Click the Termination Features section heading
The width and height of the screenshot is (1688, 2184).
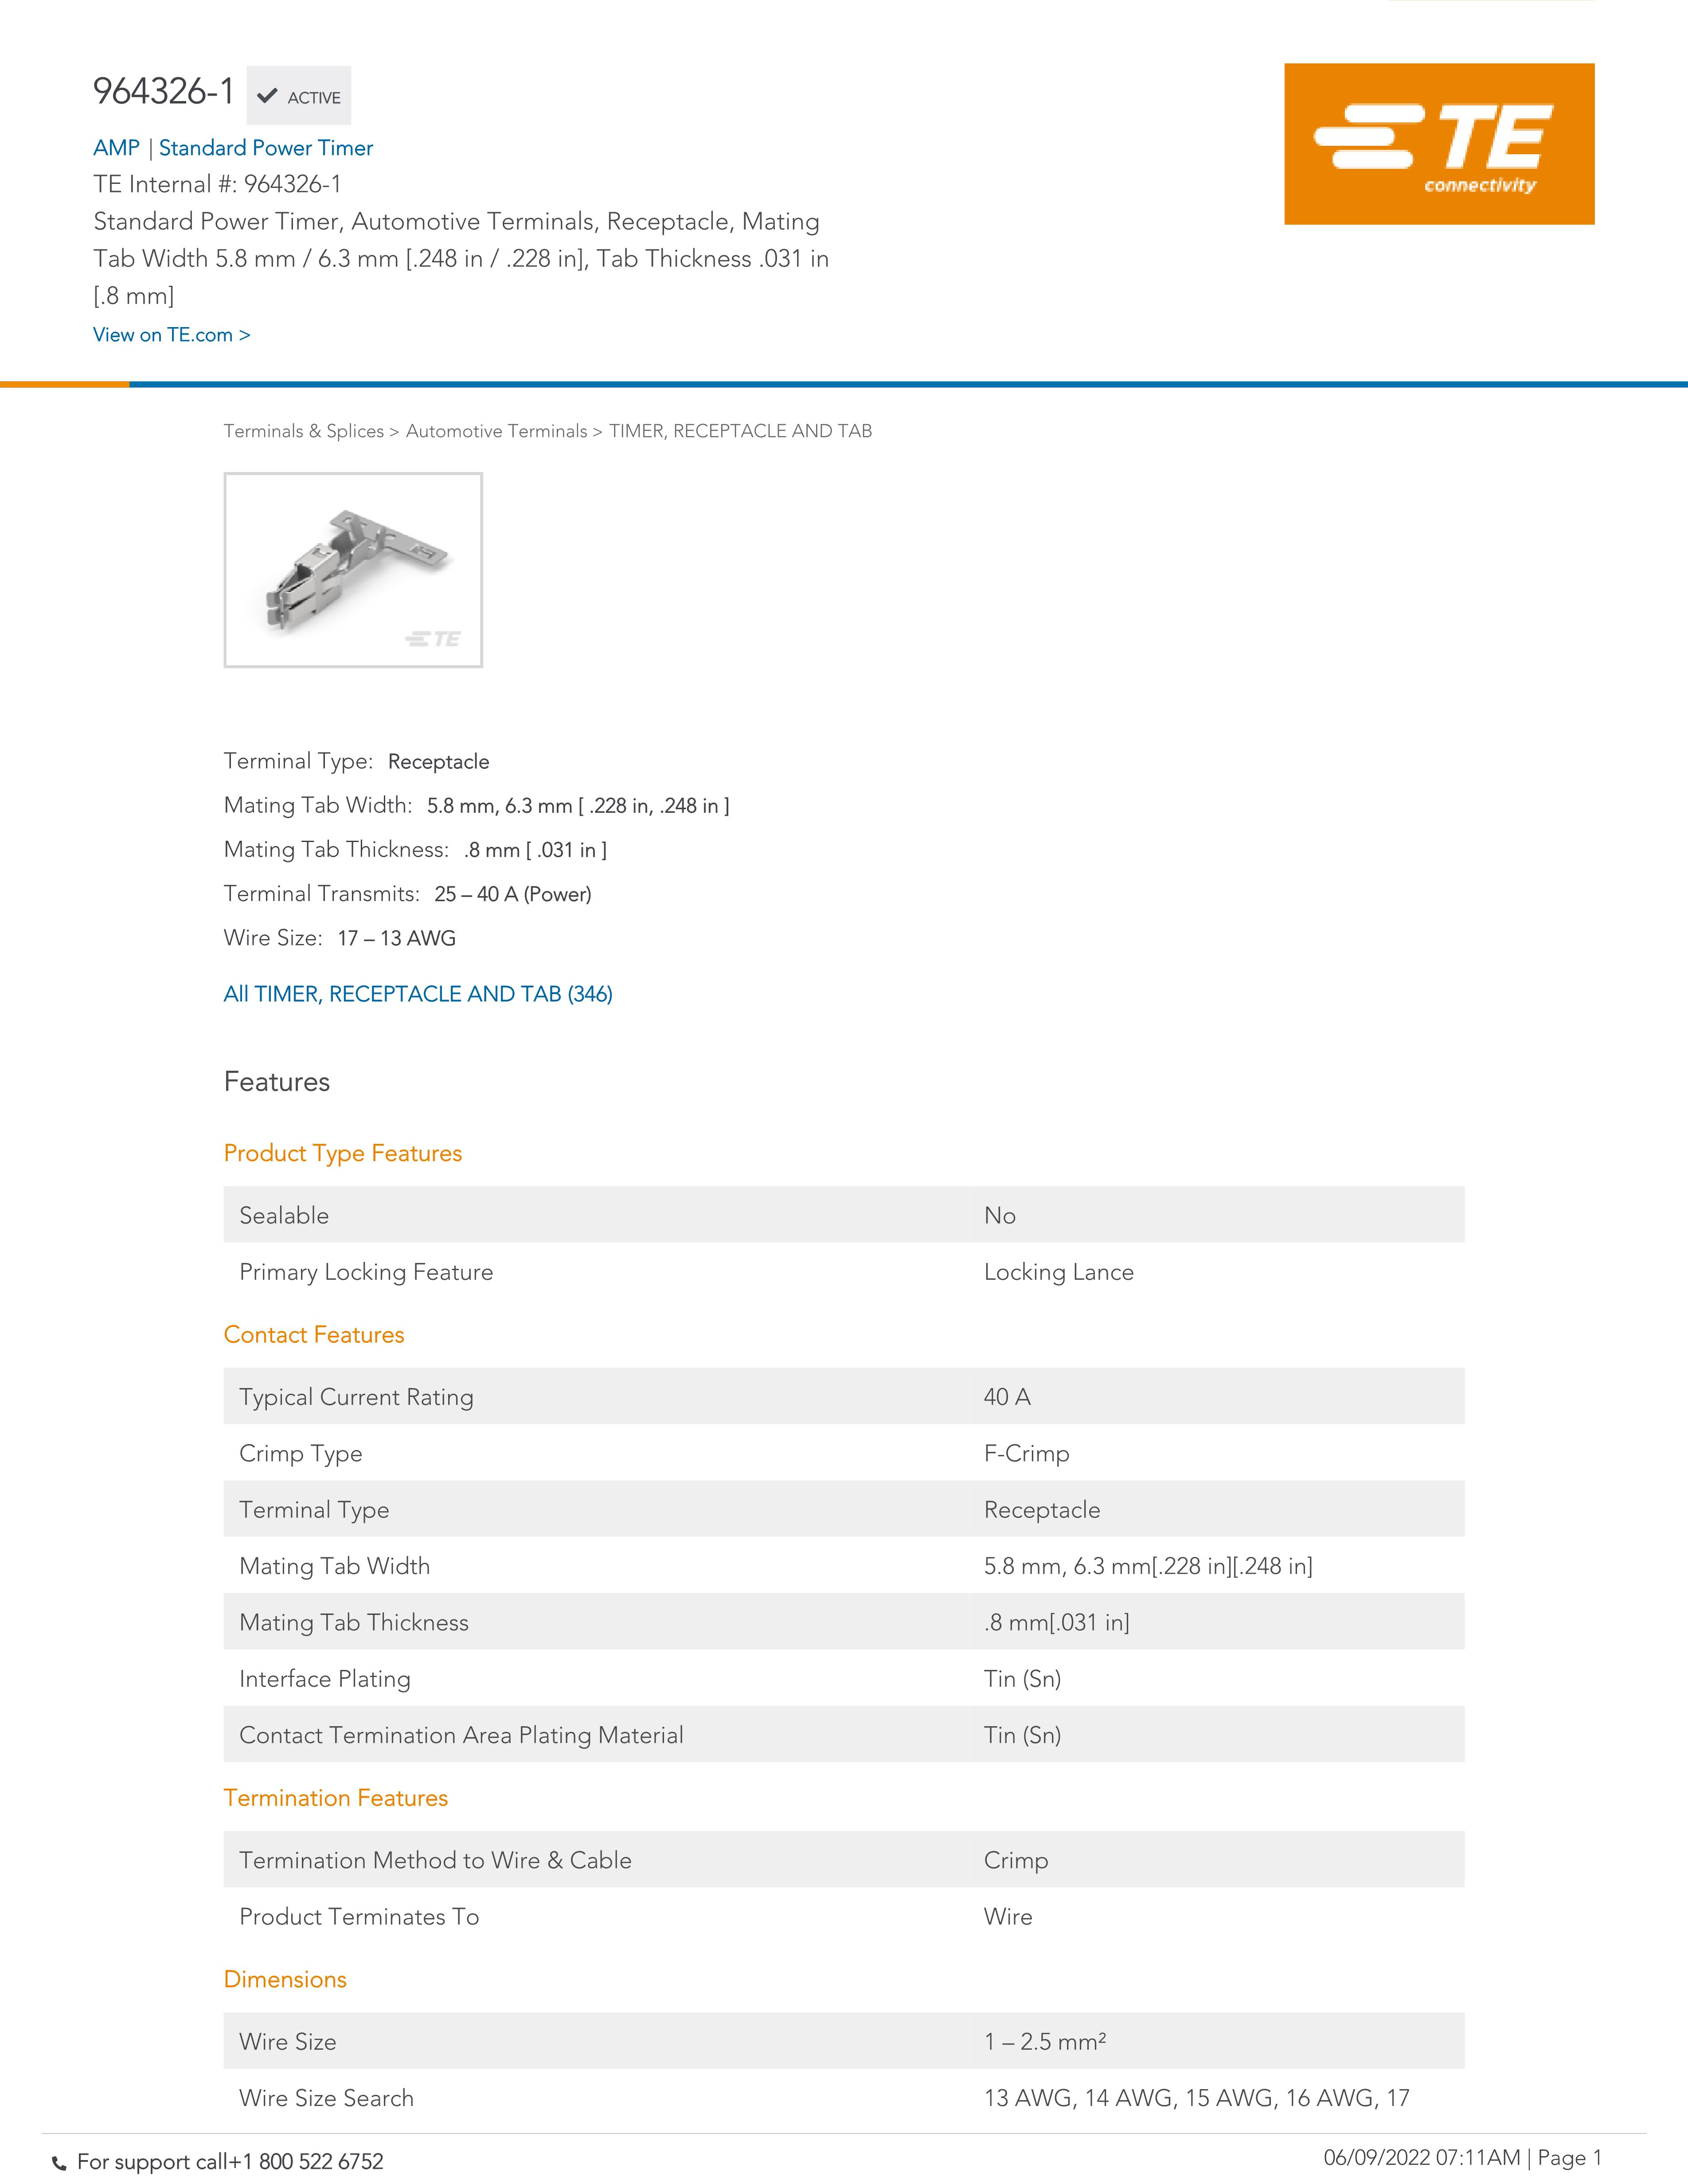(x=335, y=1798)
